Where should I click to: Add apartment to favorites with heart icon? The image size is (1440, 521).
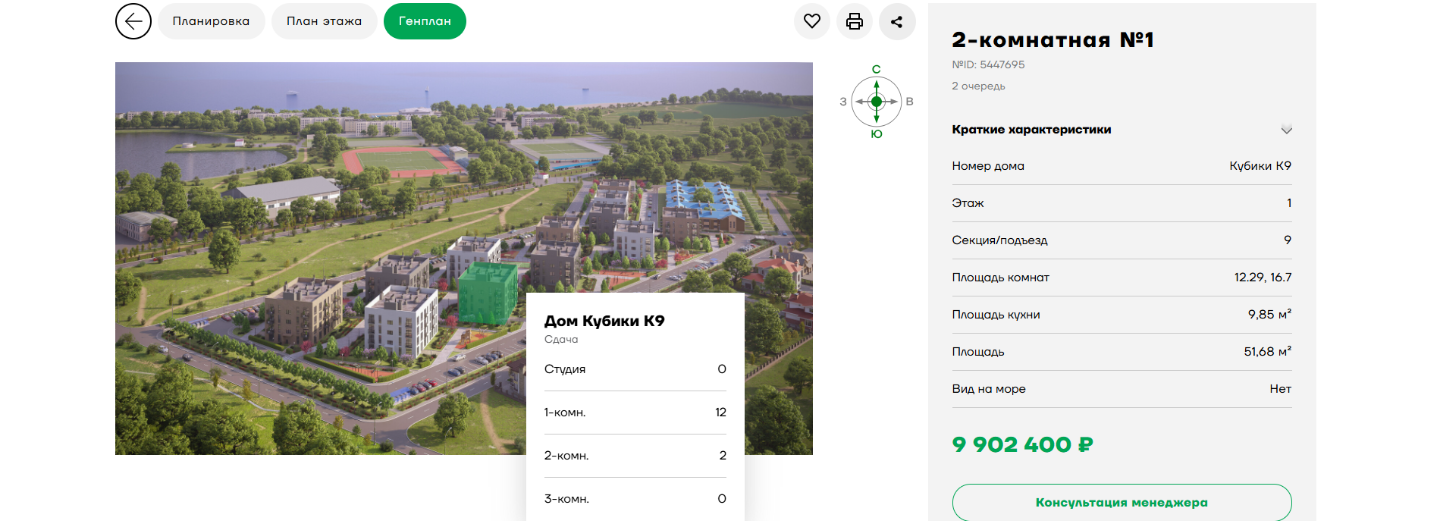[x=812, y=21]
